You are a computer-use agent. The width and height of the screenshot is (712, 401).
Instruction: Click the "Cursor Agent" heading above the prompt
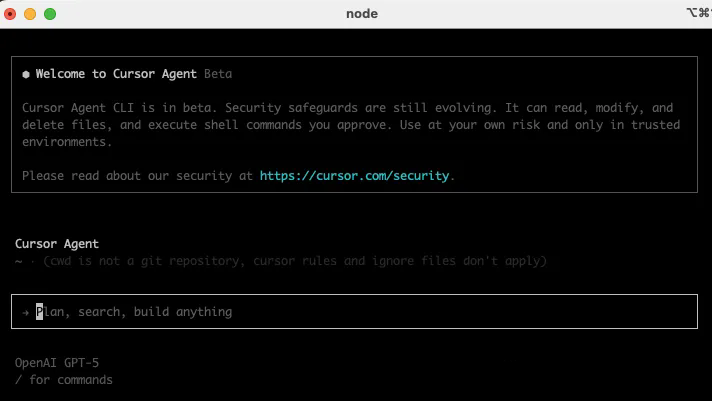coord(57,244)
